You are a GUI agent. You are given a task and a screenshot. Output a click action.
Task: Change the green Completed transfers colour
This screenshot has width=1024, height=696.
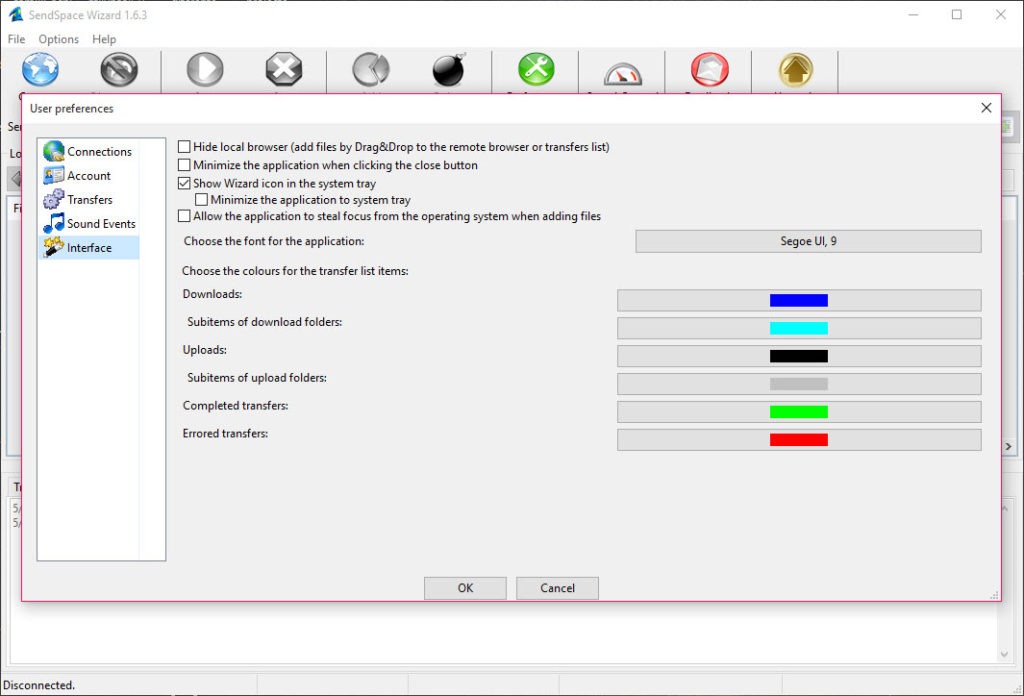pos(799,411)
